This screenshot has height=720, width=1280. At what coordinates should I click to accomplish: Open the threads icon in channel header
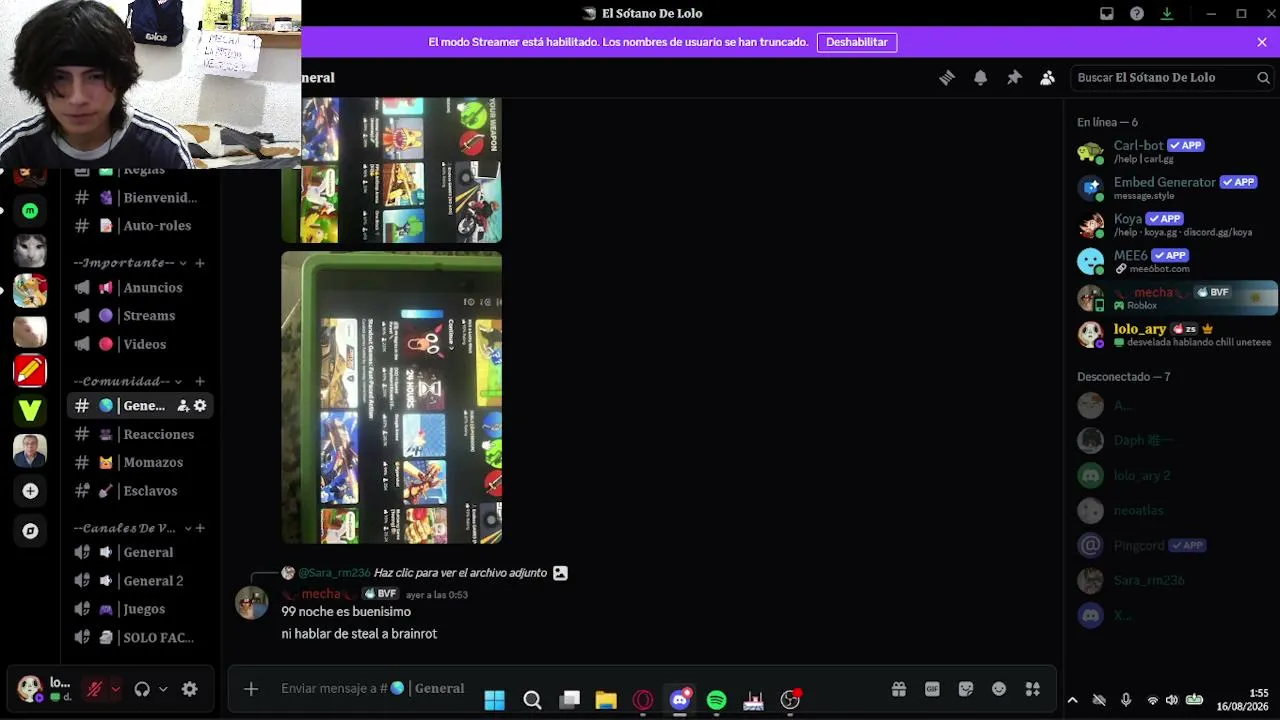point(947,78)
